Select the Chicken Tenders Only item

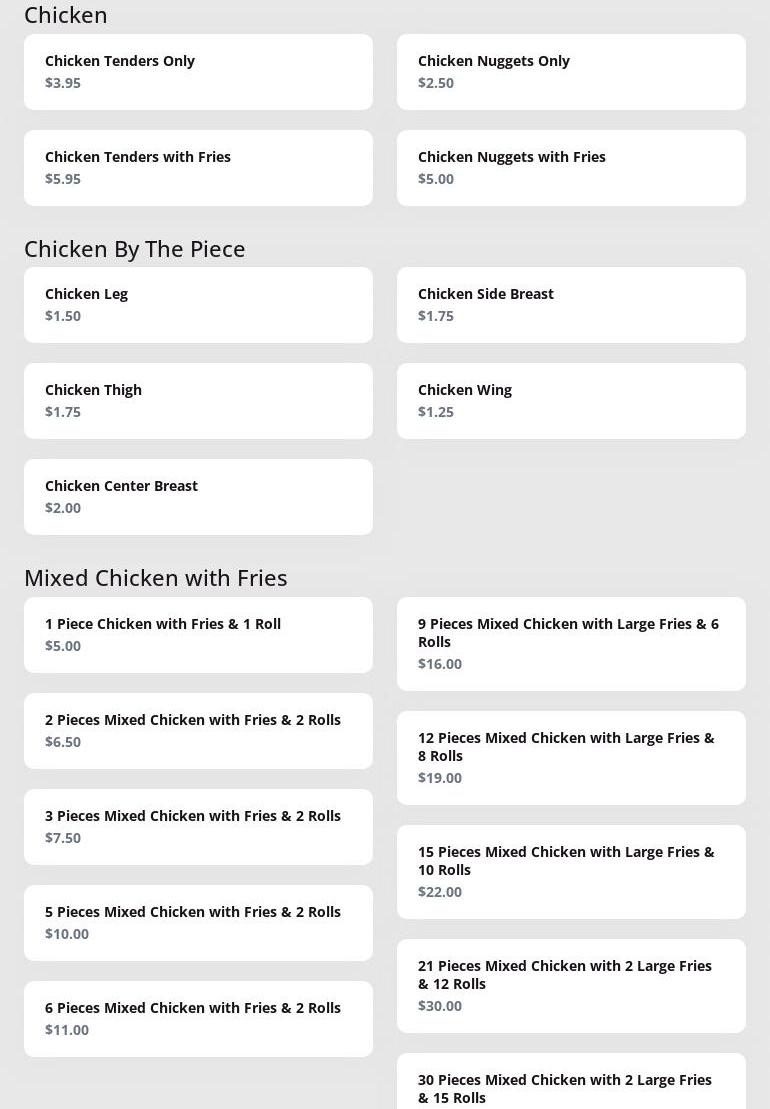(198, 72)
